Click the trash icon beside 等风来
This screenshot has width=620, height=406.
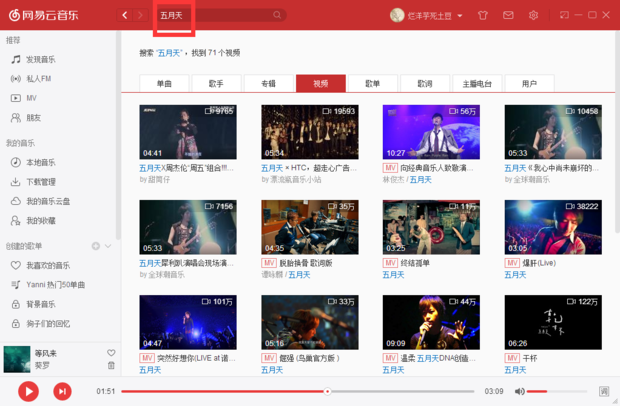[111, 365]
